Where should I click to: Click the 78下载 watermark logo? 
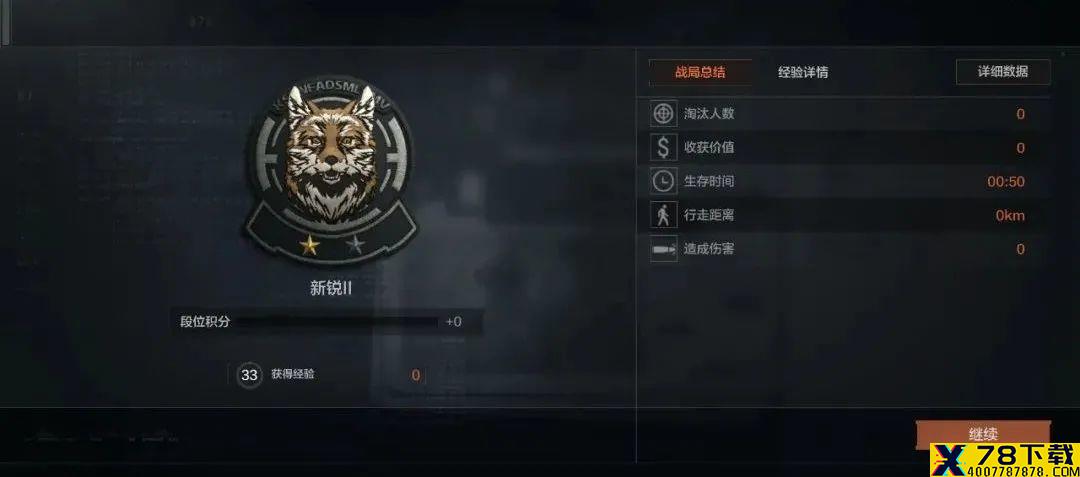1004,460
